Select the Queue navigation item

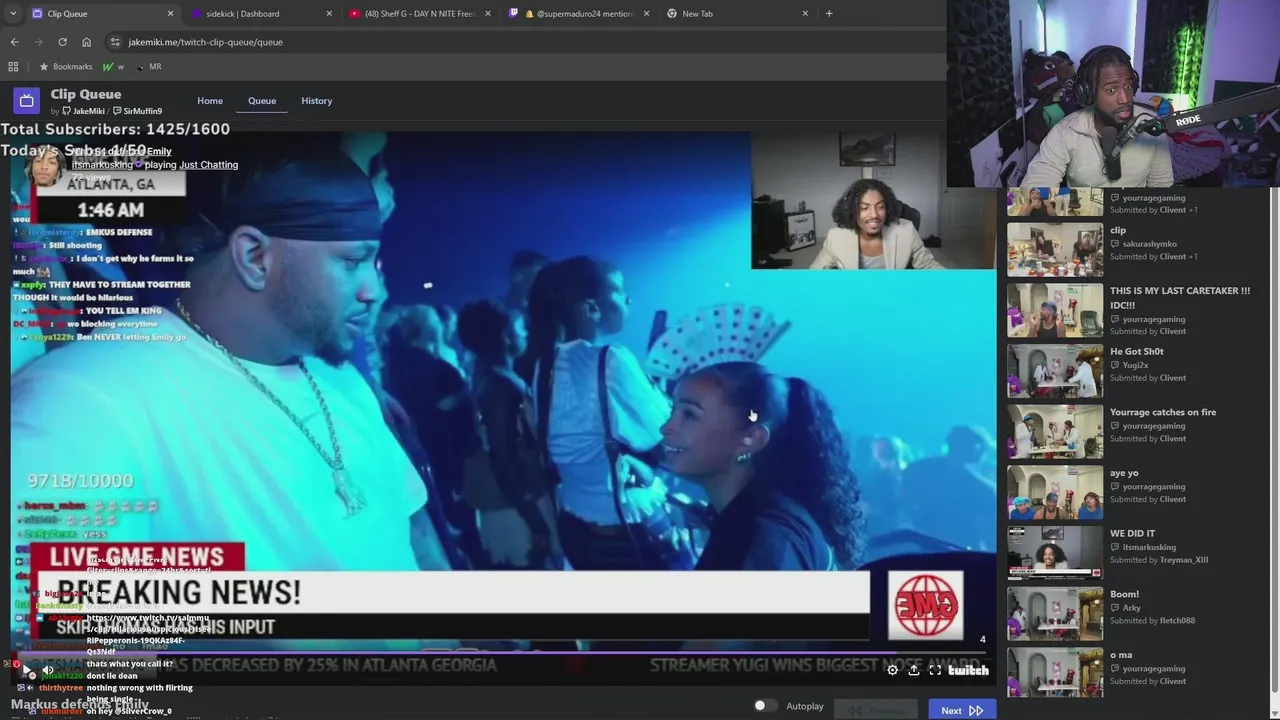[262, 100]
